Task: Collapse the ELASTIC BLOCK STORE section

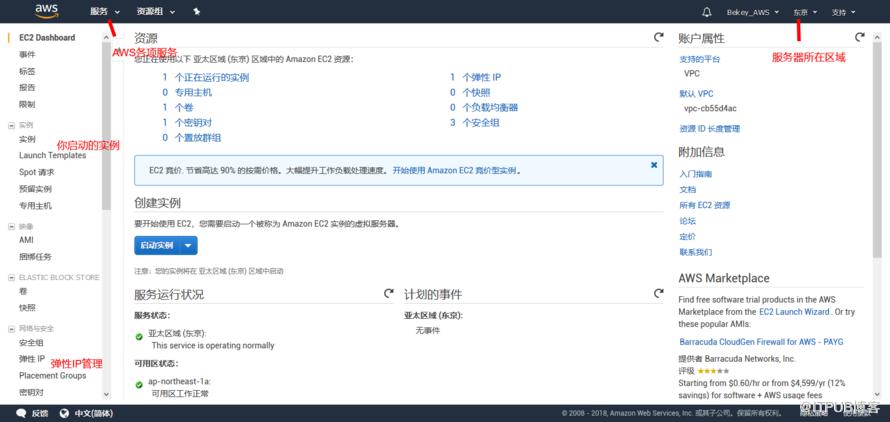Action: point(12,278)
